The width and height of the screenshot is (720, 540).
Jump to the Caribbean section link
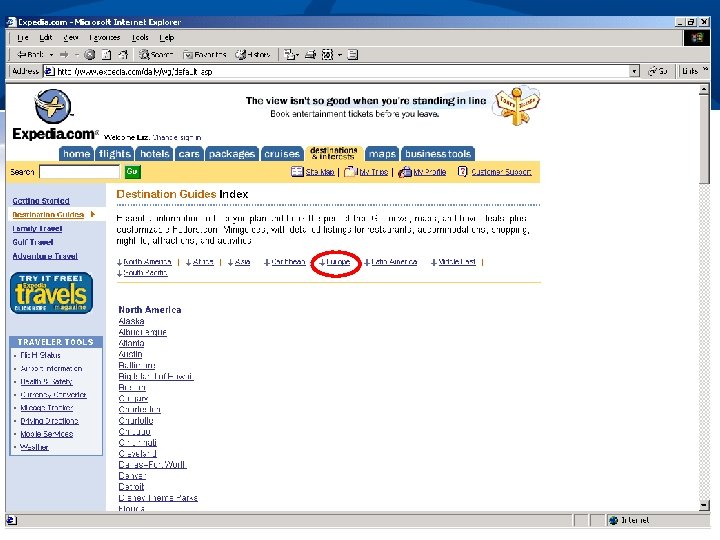[x=288, y=262]
